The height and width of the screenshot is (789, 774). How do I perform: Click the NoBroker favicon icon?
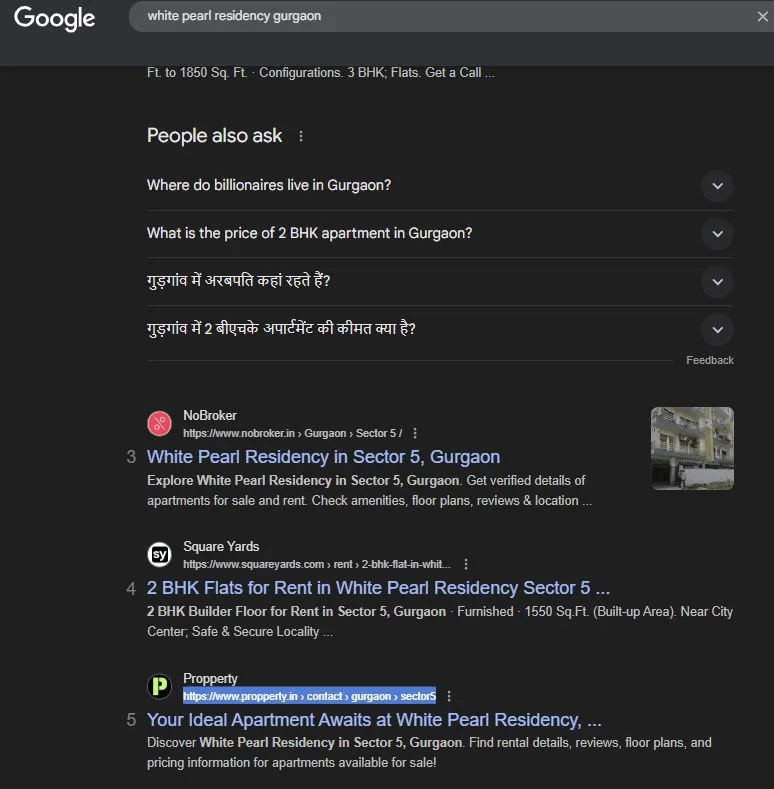160,423
